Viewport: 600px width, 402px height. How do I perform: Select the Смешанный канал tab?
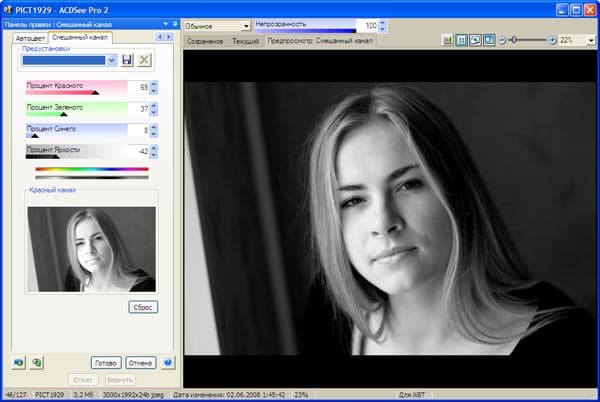(80, 37)
